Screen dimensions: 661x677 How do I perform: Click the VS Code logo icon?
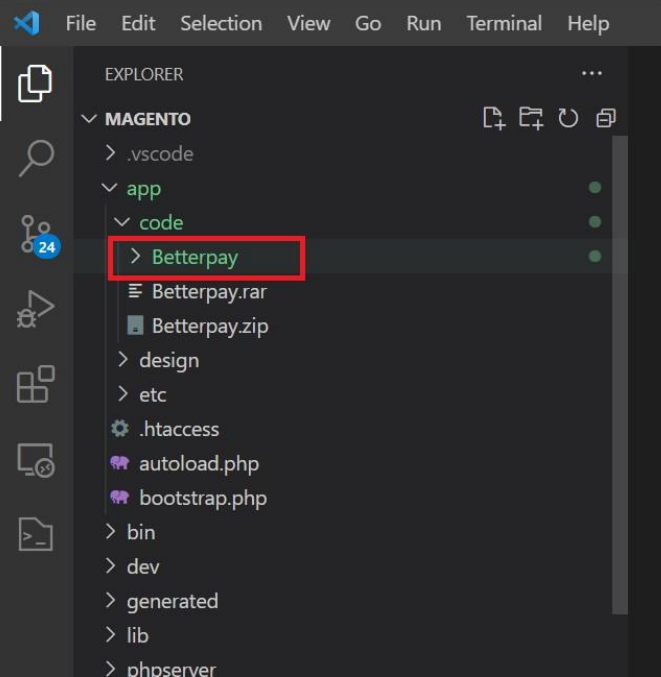pyautogui.click(x=27, y=23)
